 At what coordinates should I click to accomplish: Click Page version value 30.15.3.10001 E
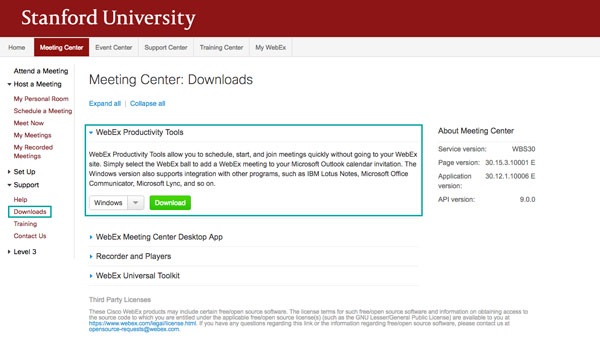point(510,163)
